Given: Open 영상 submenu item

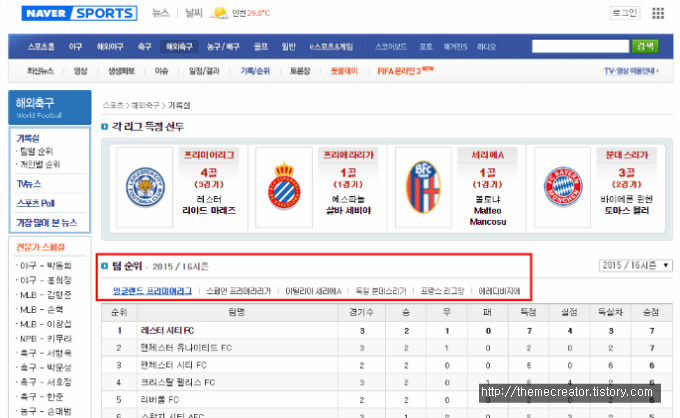Looking at the screenshot, I should 81,71.
